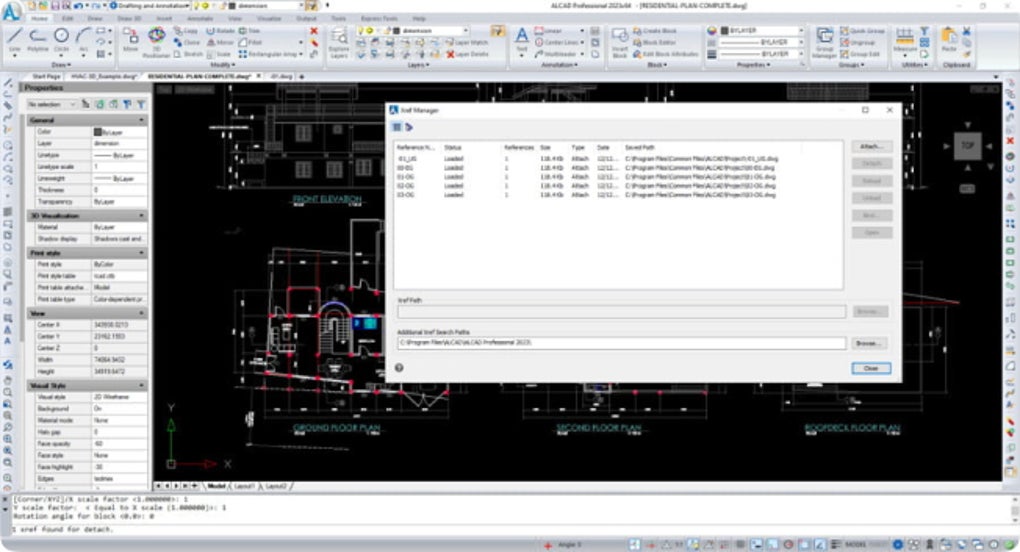Click the list view icon in Xref Manager

tap(397, 127)
